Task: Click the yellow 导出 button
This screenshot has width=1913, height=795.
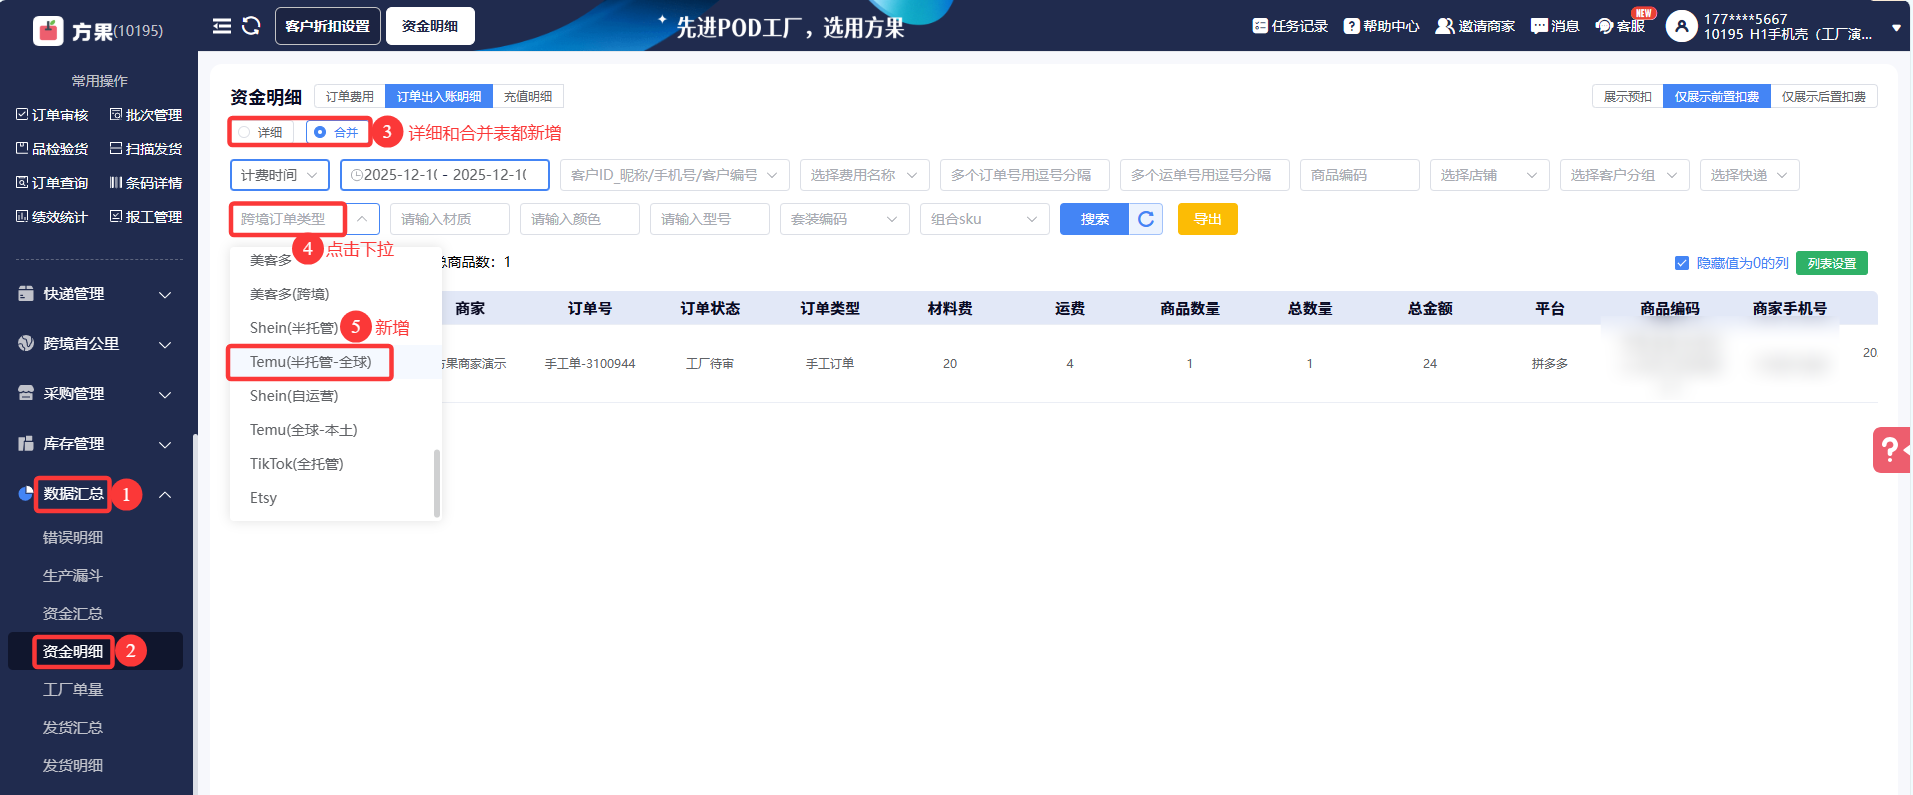Action: pos(1207,219)
